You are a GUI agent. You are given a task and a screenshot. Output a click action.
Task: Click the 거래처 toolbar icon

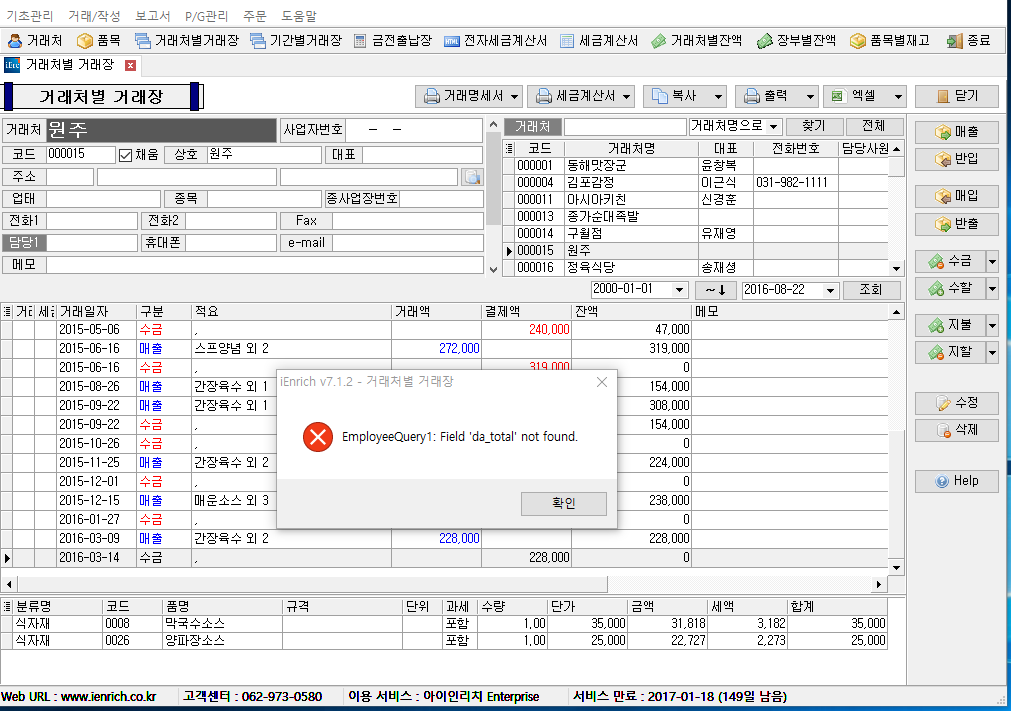pos(35,41)
